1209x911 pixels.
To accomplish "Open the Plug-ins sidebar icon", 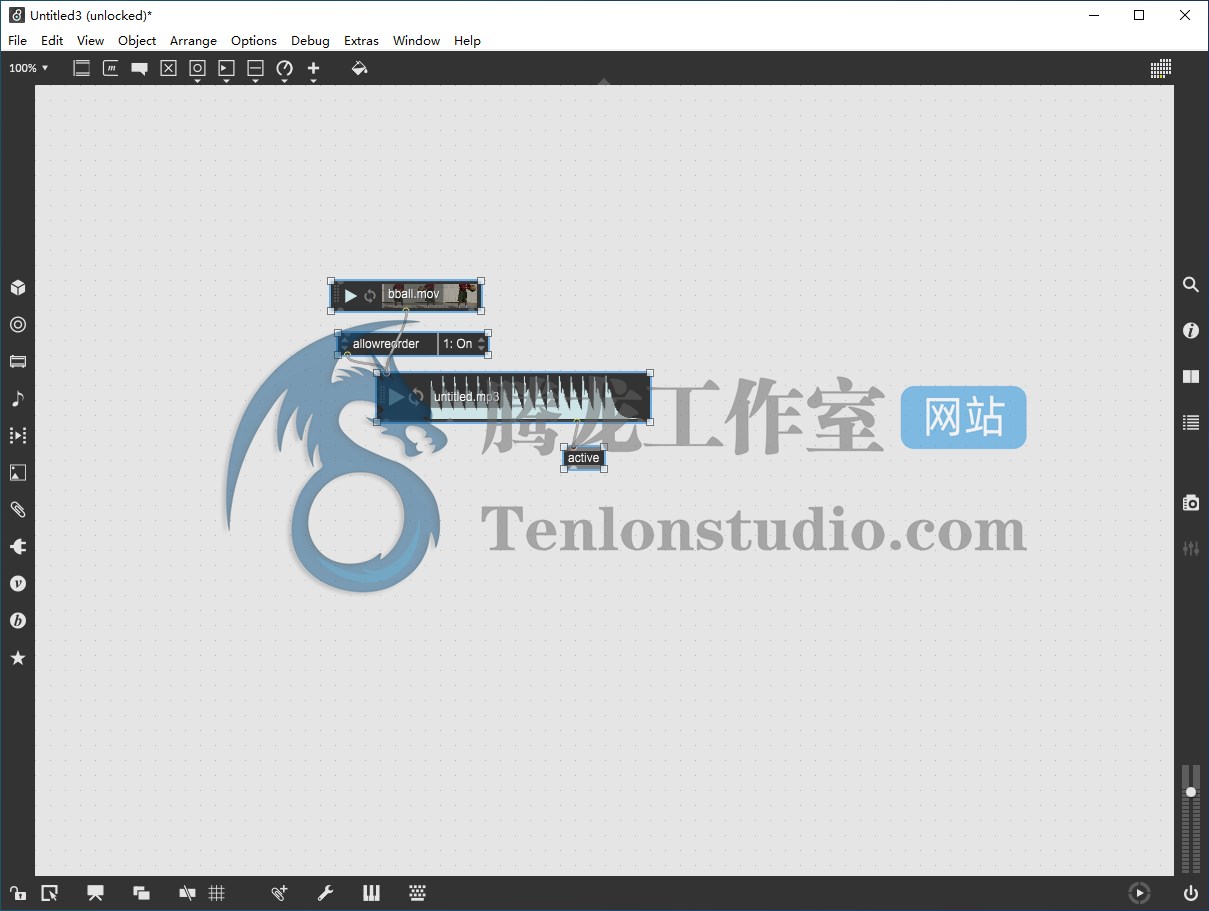I will 17,547.
